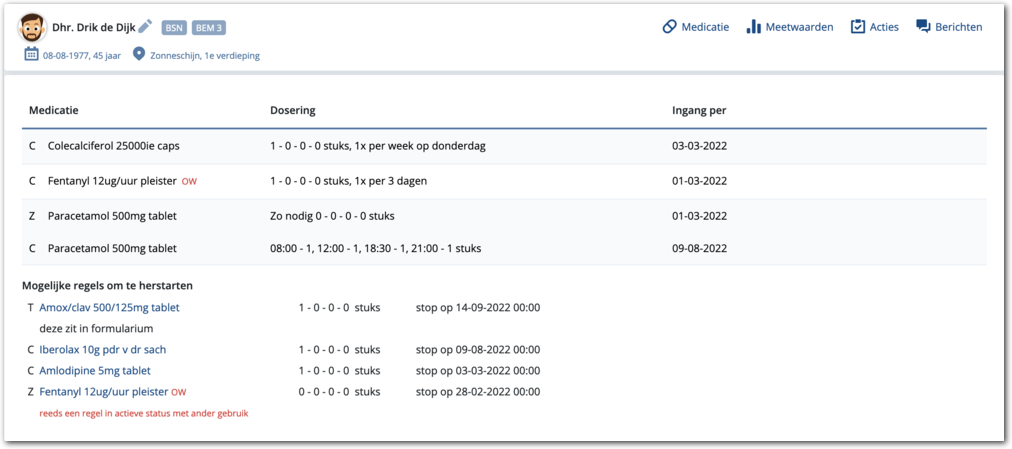Click the pencil edit icon beside patient name

click(145, 27)
